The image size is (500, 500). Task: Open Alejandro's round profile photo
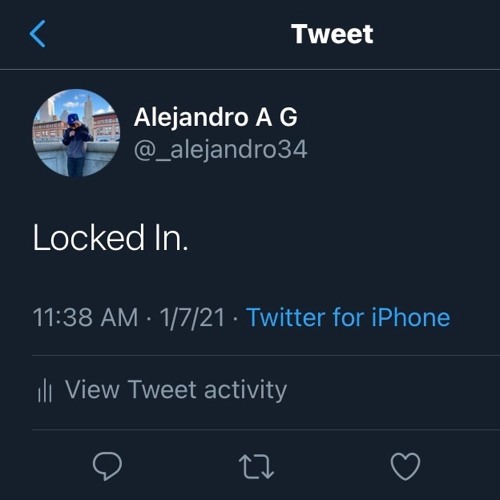tap(76, 133)
